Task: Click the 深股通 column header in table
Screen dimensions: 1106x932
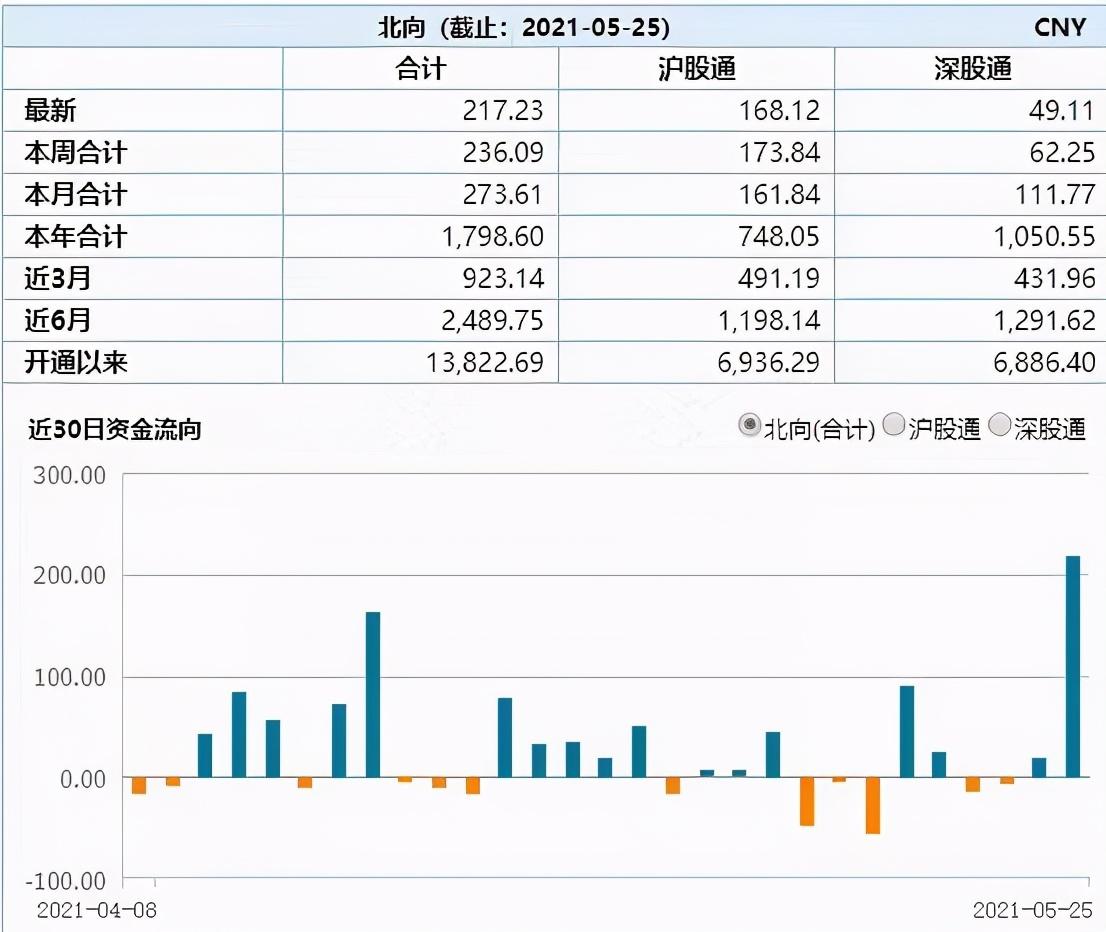Action: pos(973,69)
